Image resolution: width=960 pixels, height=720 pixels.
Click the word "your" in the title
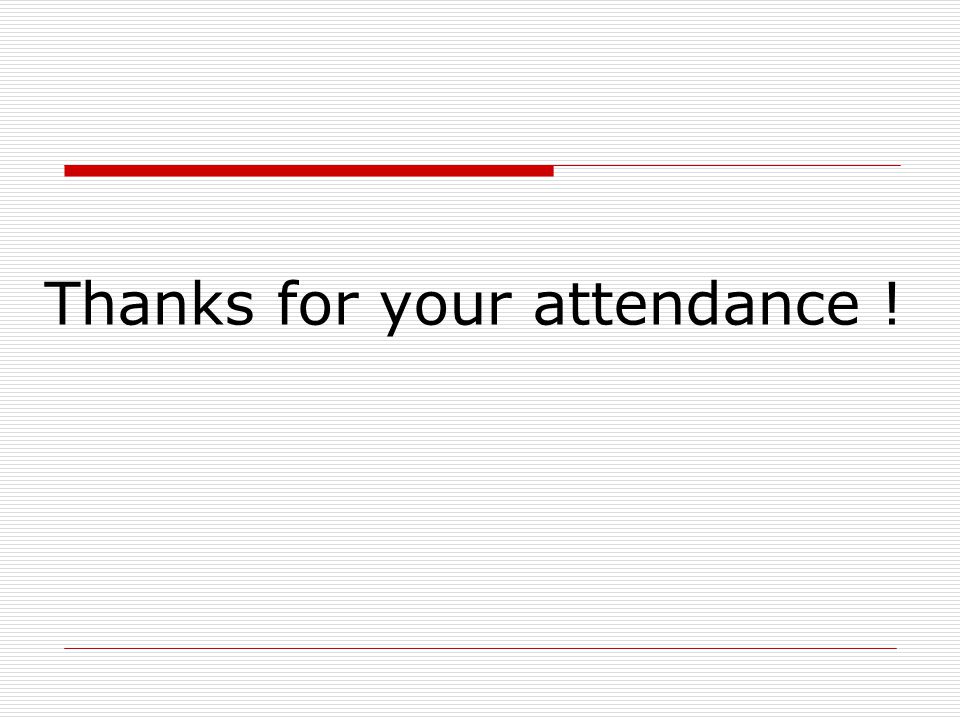pos(446,307)
